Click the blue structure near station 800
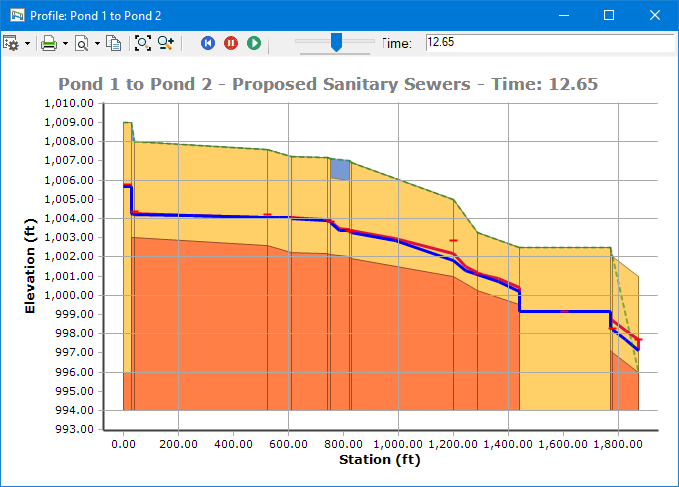The image size is (679, 487). pyautogui.click(x=340, y=169)
